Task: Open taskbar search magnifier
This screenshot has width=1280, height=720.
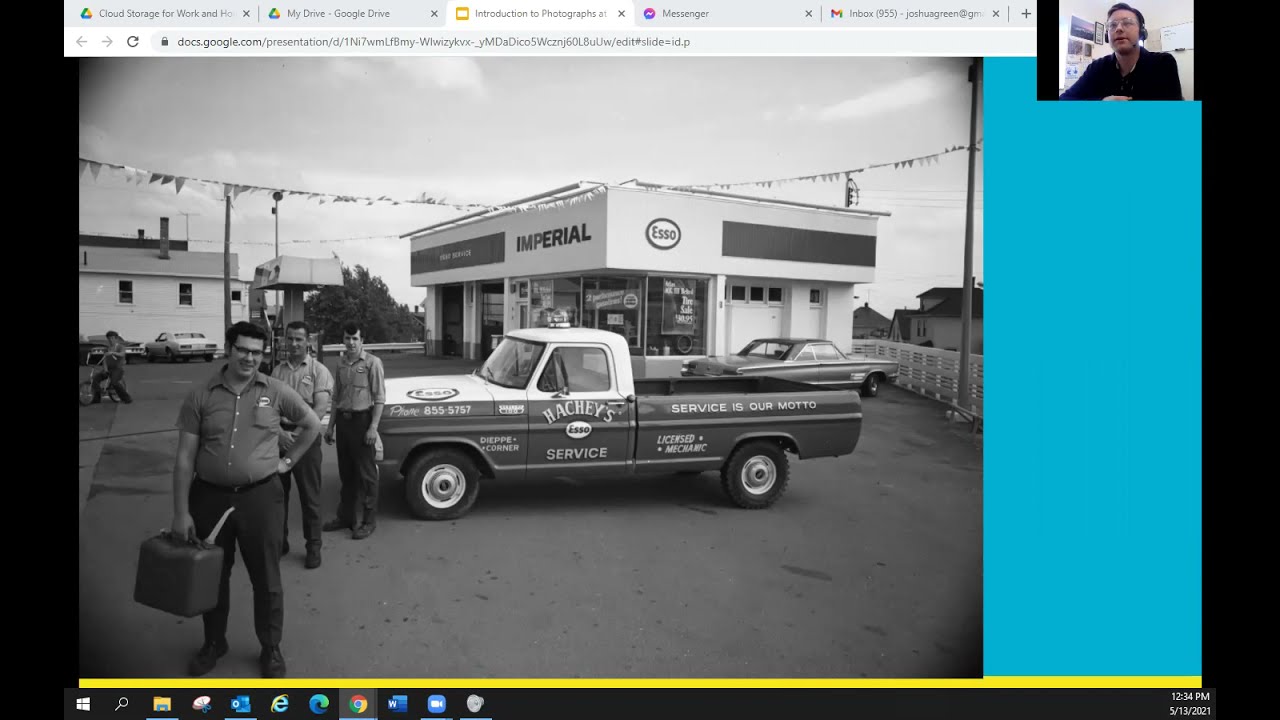Action: [x=122, y=704]
